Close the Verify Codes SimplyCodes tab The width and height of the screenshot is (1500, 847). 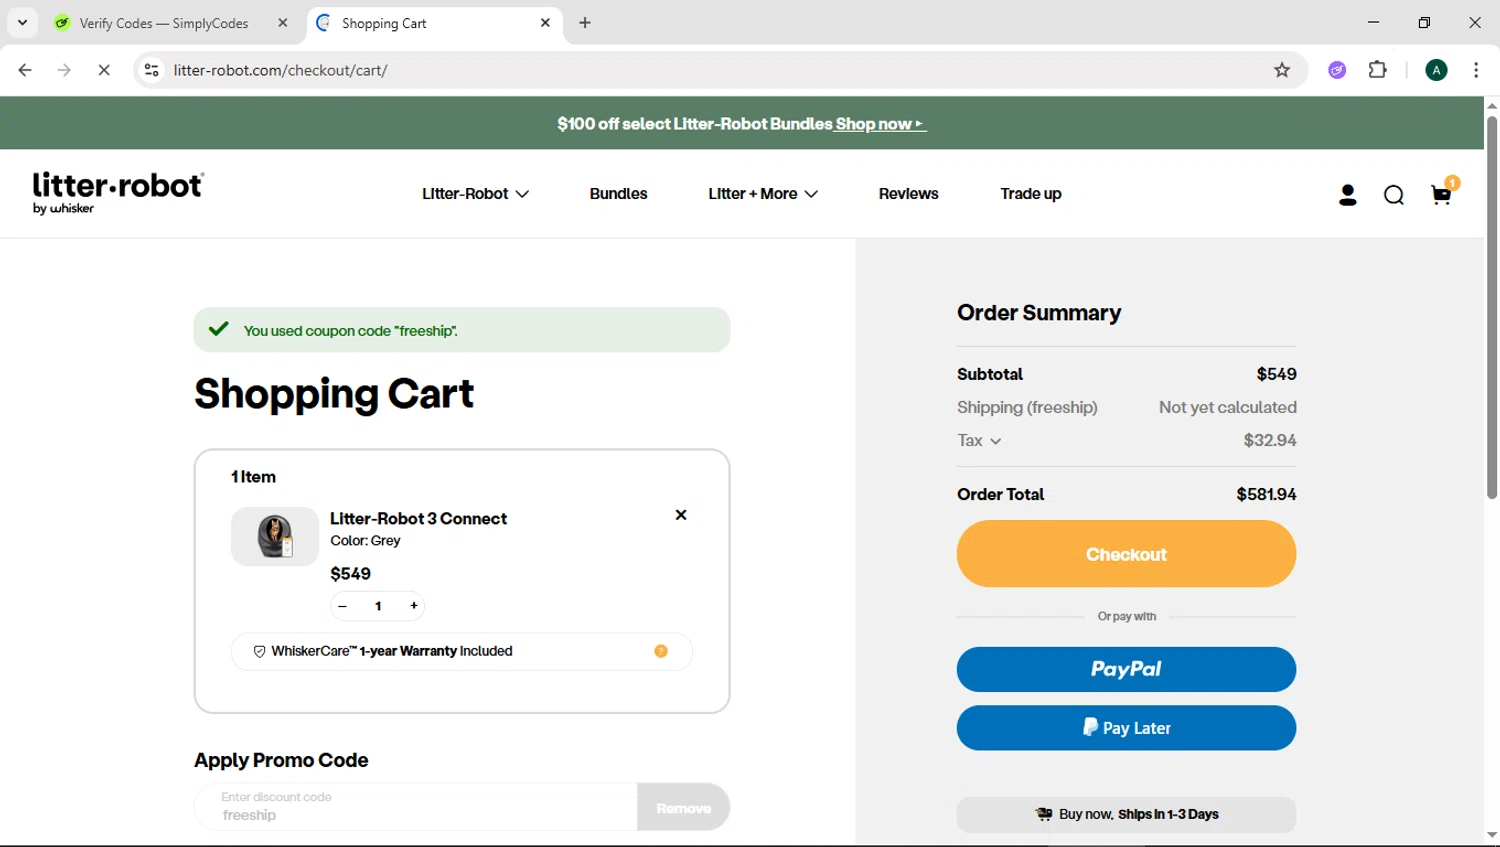coord(283,23)
